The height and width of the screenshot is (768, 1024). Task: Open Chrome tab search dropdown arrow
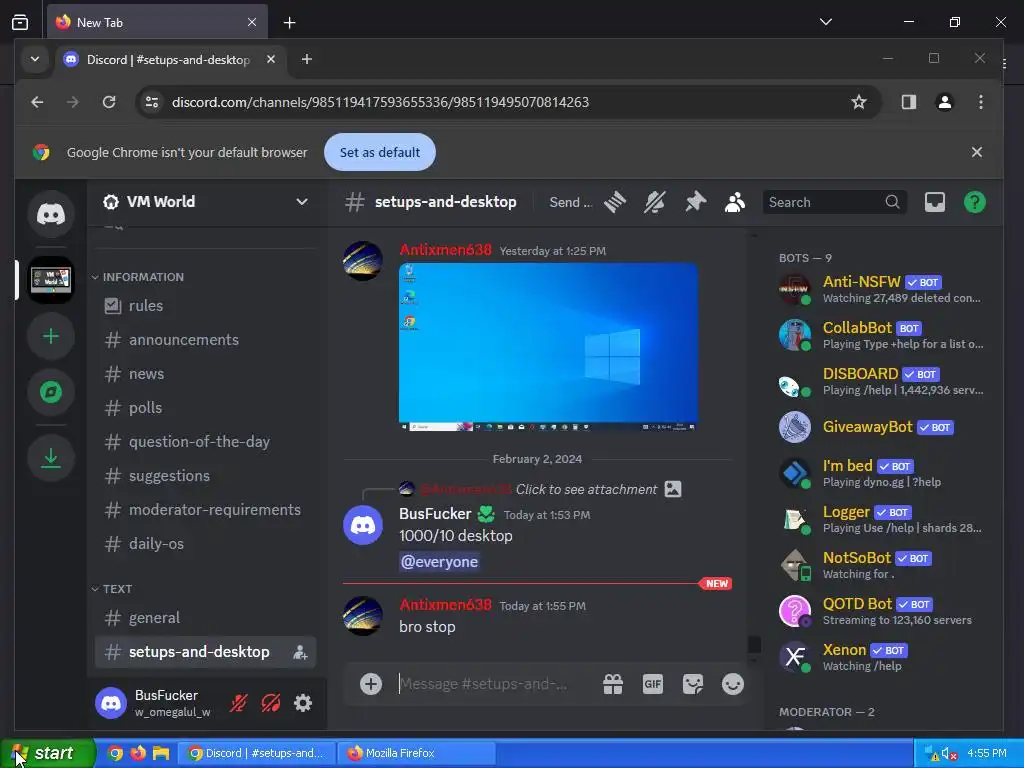point(35,59)
